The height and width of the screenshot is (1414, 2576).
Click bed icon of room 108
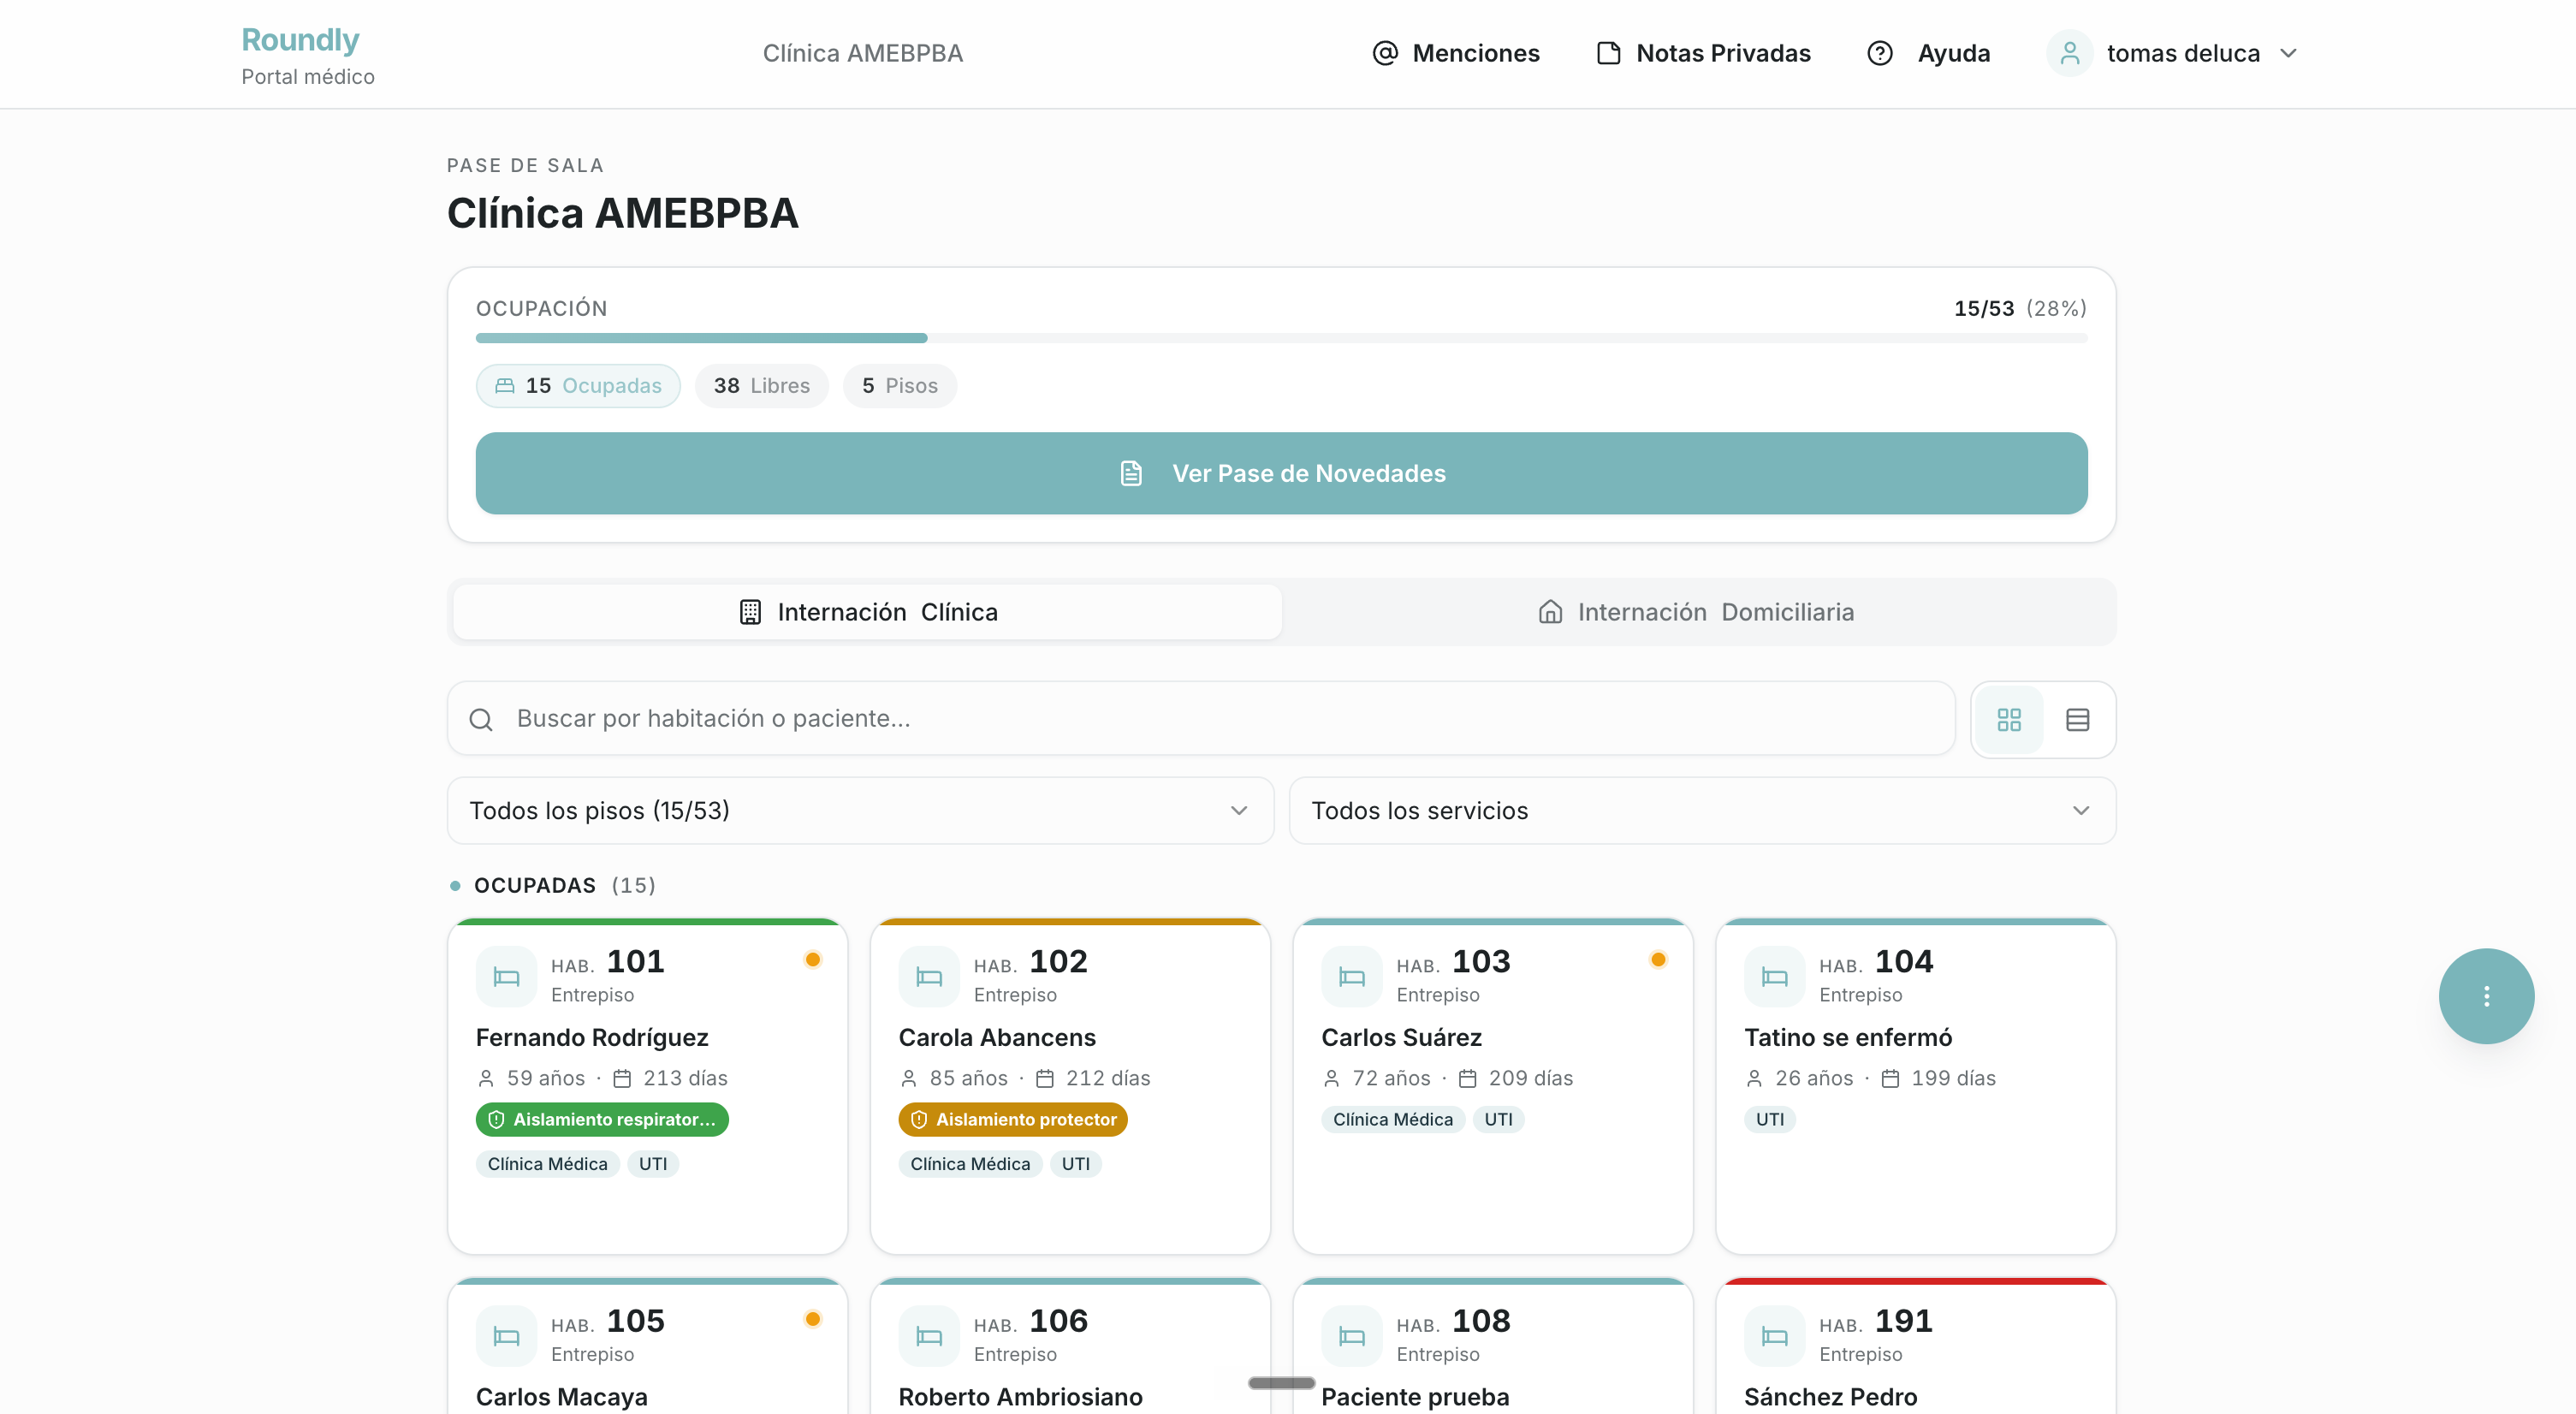click(x=1352, y=1336)
